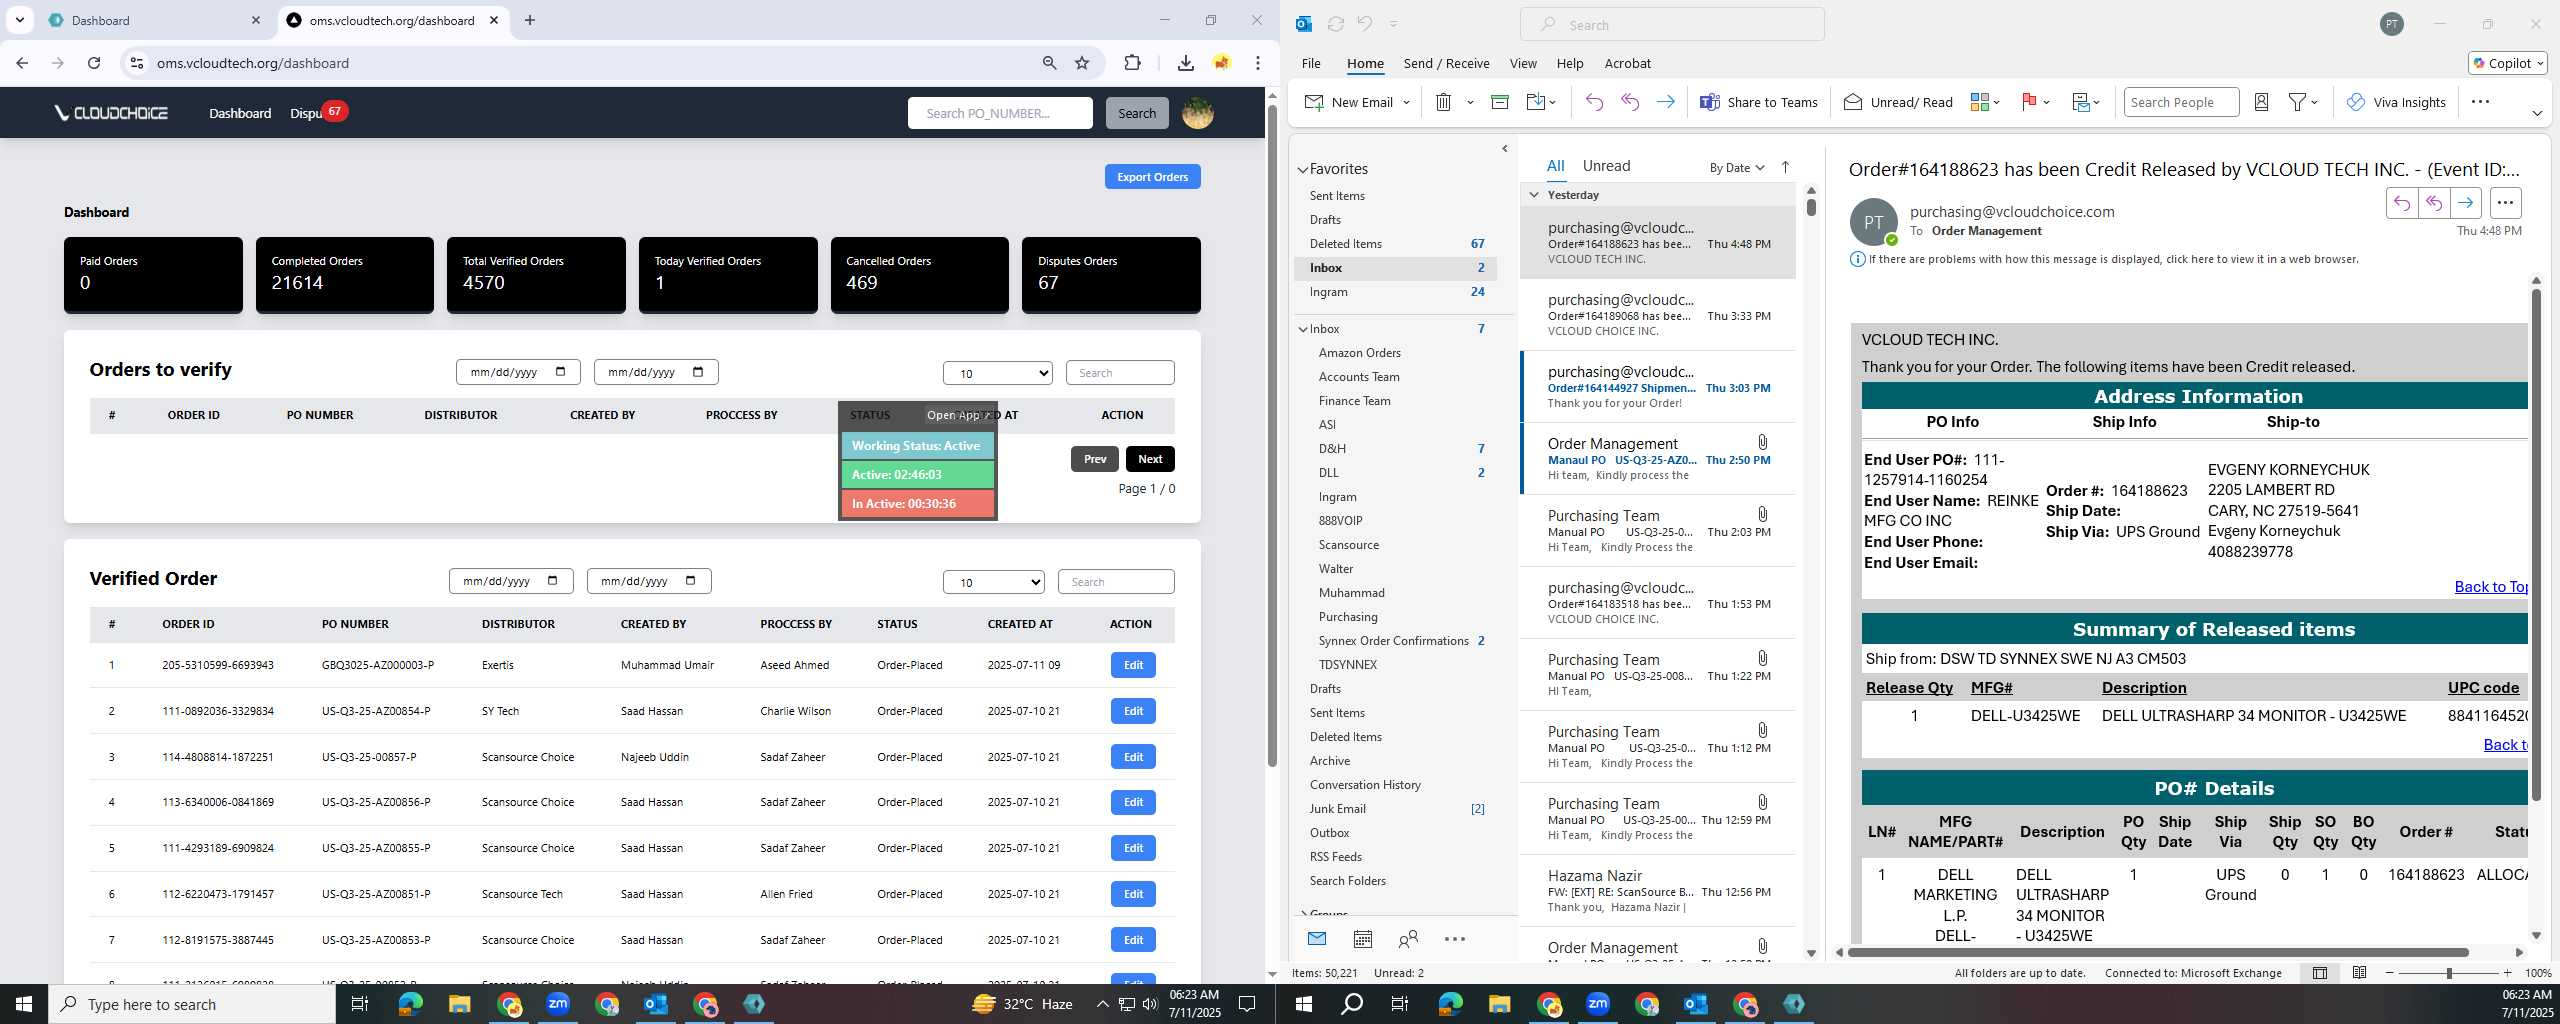Click the zoom in plus in Outlook status bar
Viewport: 2560px width, 1024px height.
2507,973
